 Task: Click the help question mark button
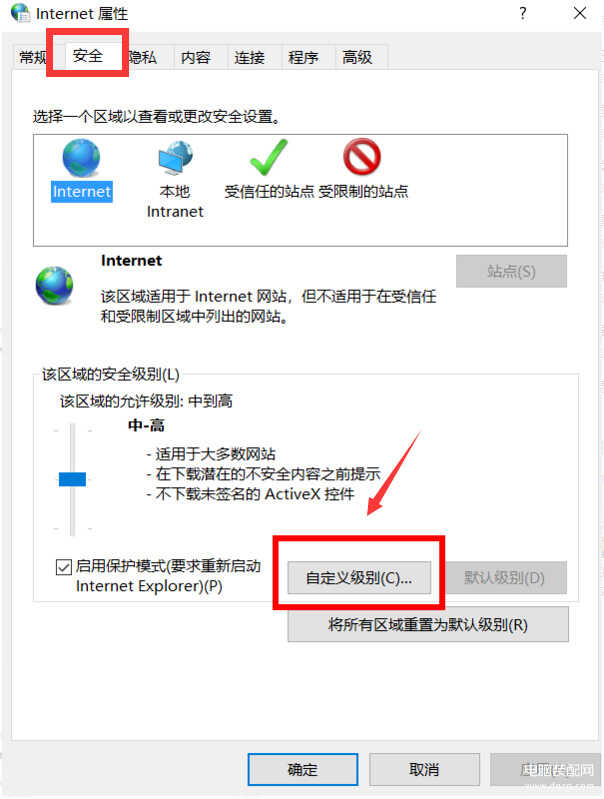522,13
